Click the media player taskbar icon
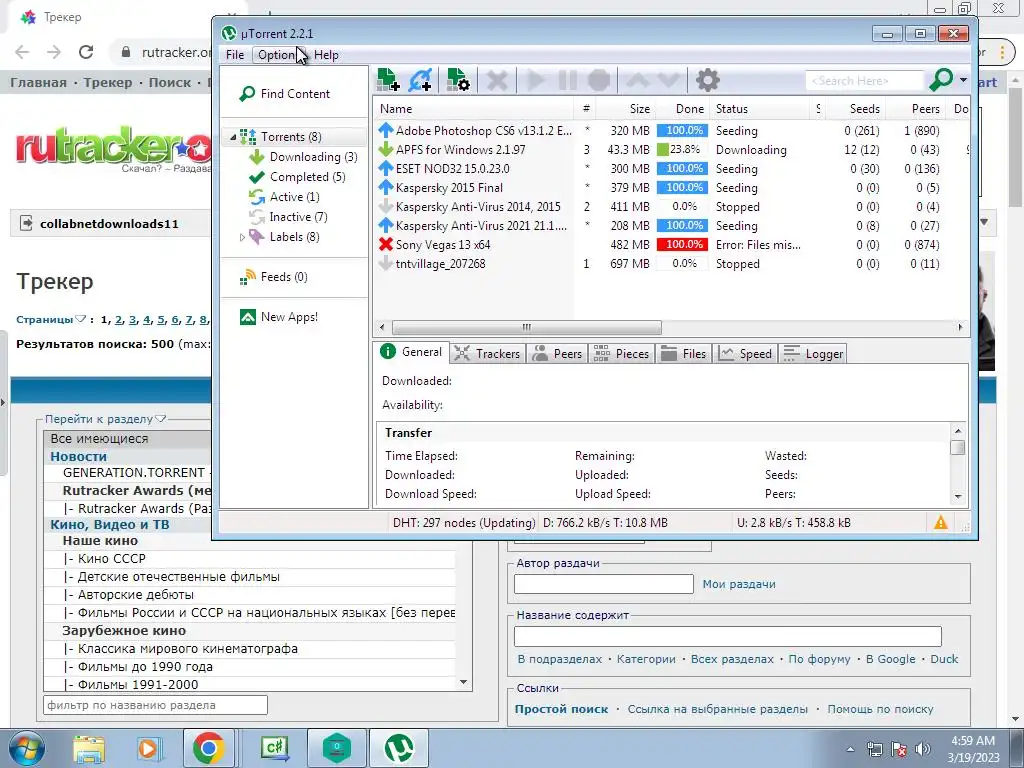1024x768 pixels. coord(148,749)
